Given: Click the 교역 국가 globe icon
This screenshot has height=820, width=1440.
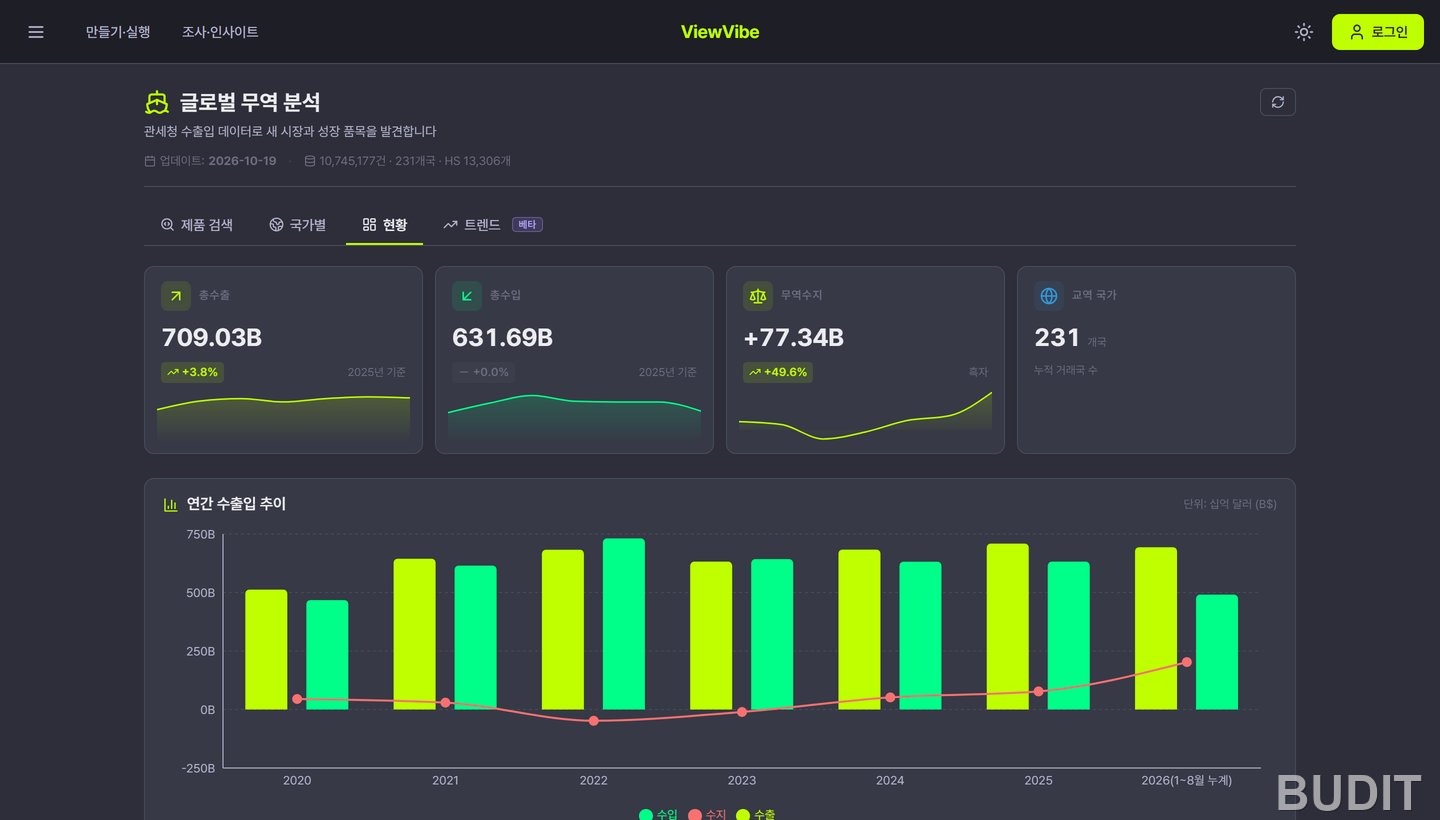Looking at the screenshot, I should click(1049, 295).
